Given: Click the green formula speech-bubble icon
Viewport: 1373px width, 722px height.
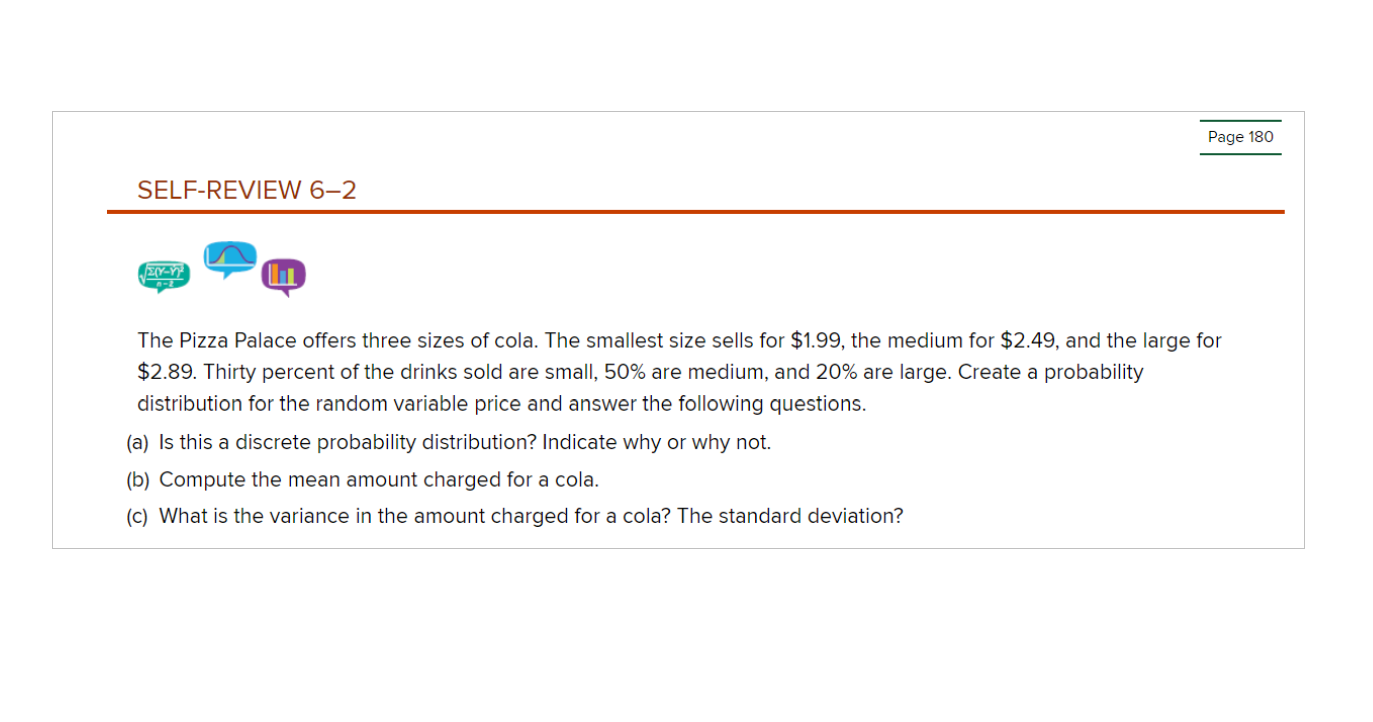Looking at the screenshot, I should pos(164,276).
